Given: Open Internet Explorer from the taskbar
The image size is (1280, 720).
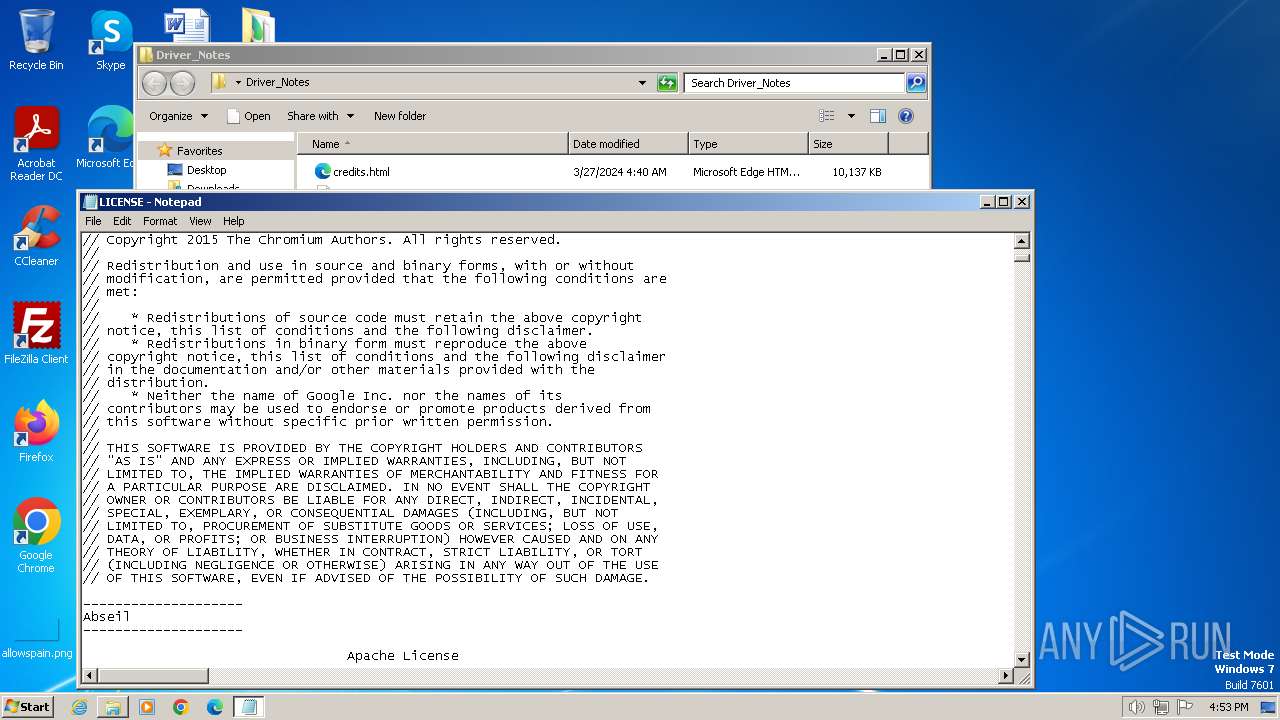Looking at the screenshot, I should pyautogui.click(x=79, y=707).
